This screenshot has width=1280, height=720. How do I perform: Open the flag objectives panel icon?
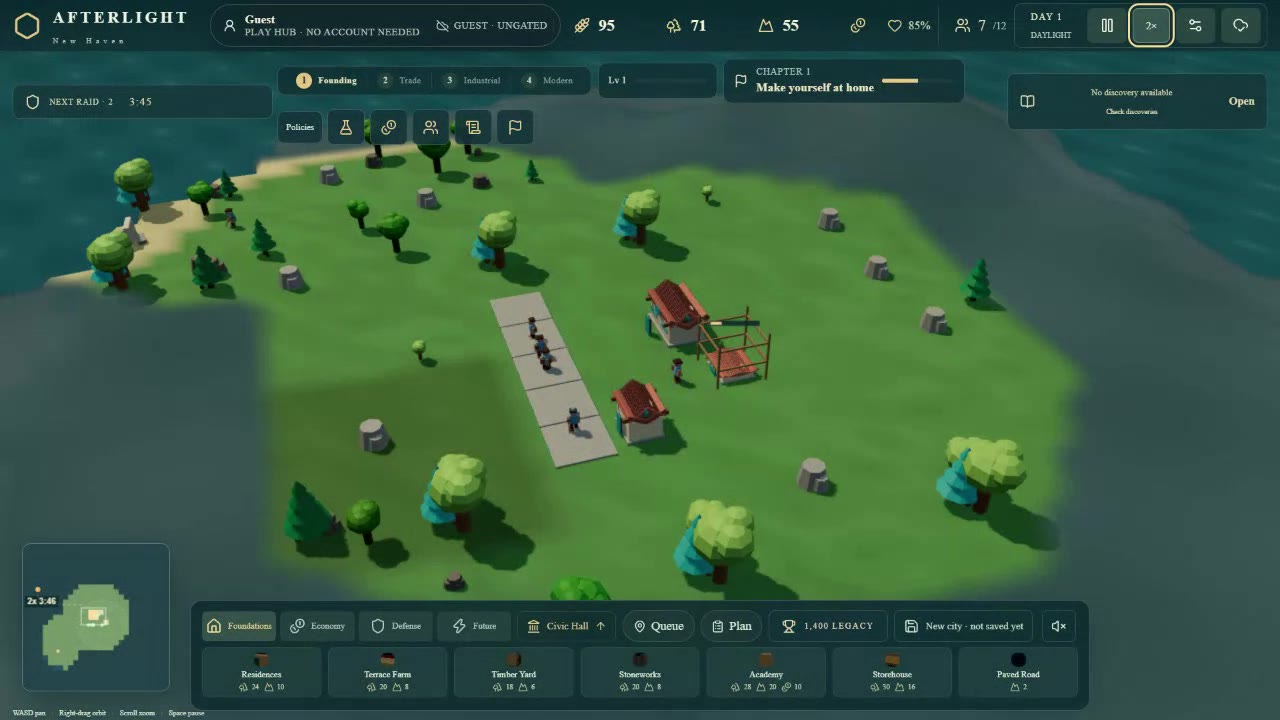click(x=515, y=127)
